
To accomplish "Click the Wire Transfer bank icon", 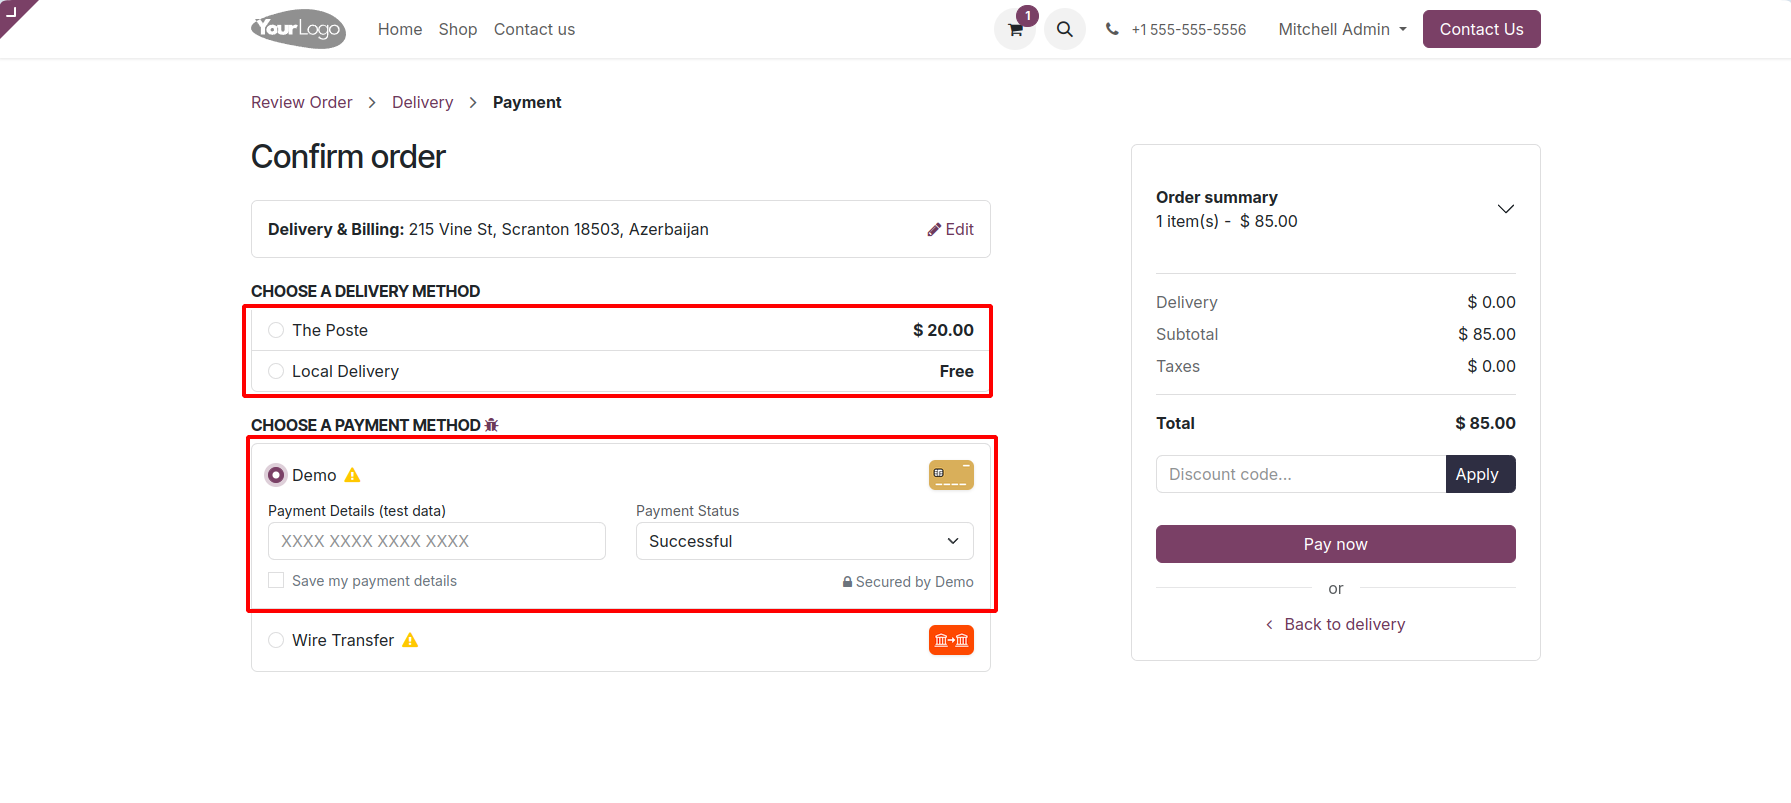I will [x=951, y=640].
